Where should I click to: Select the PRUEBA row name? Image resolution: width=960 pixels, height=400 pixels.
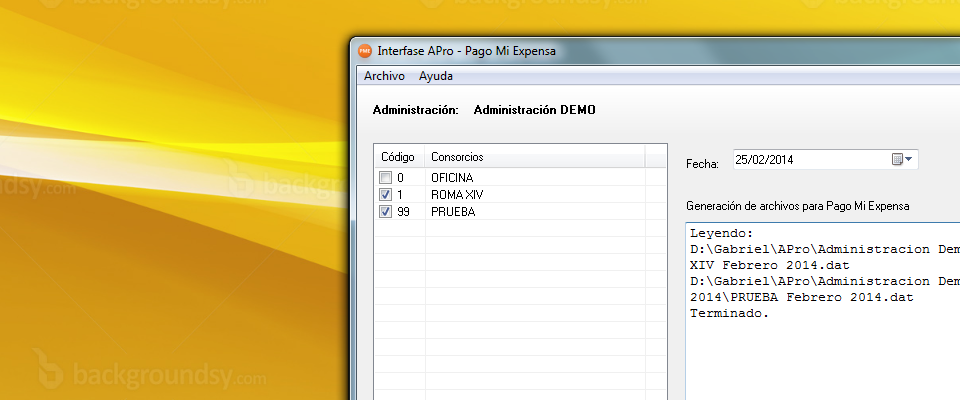453,213
